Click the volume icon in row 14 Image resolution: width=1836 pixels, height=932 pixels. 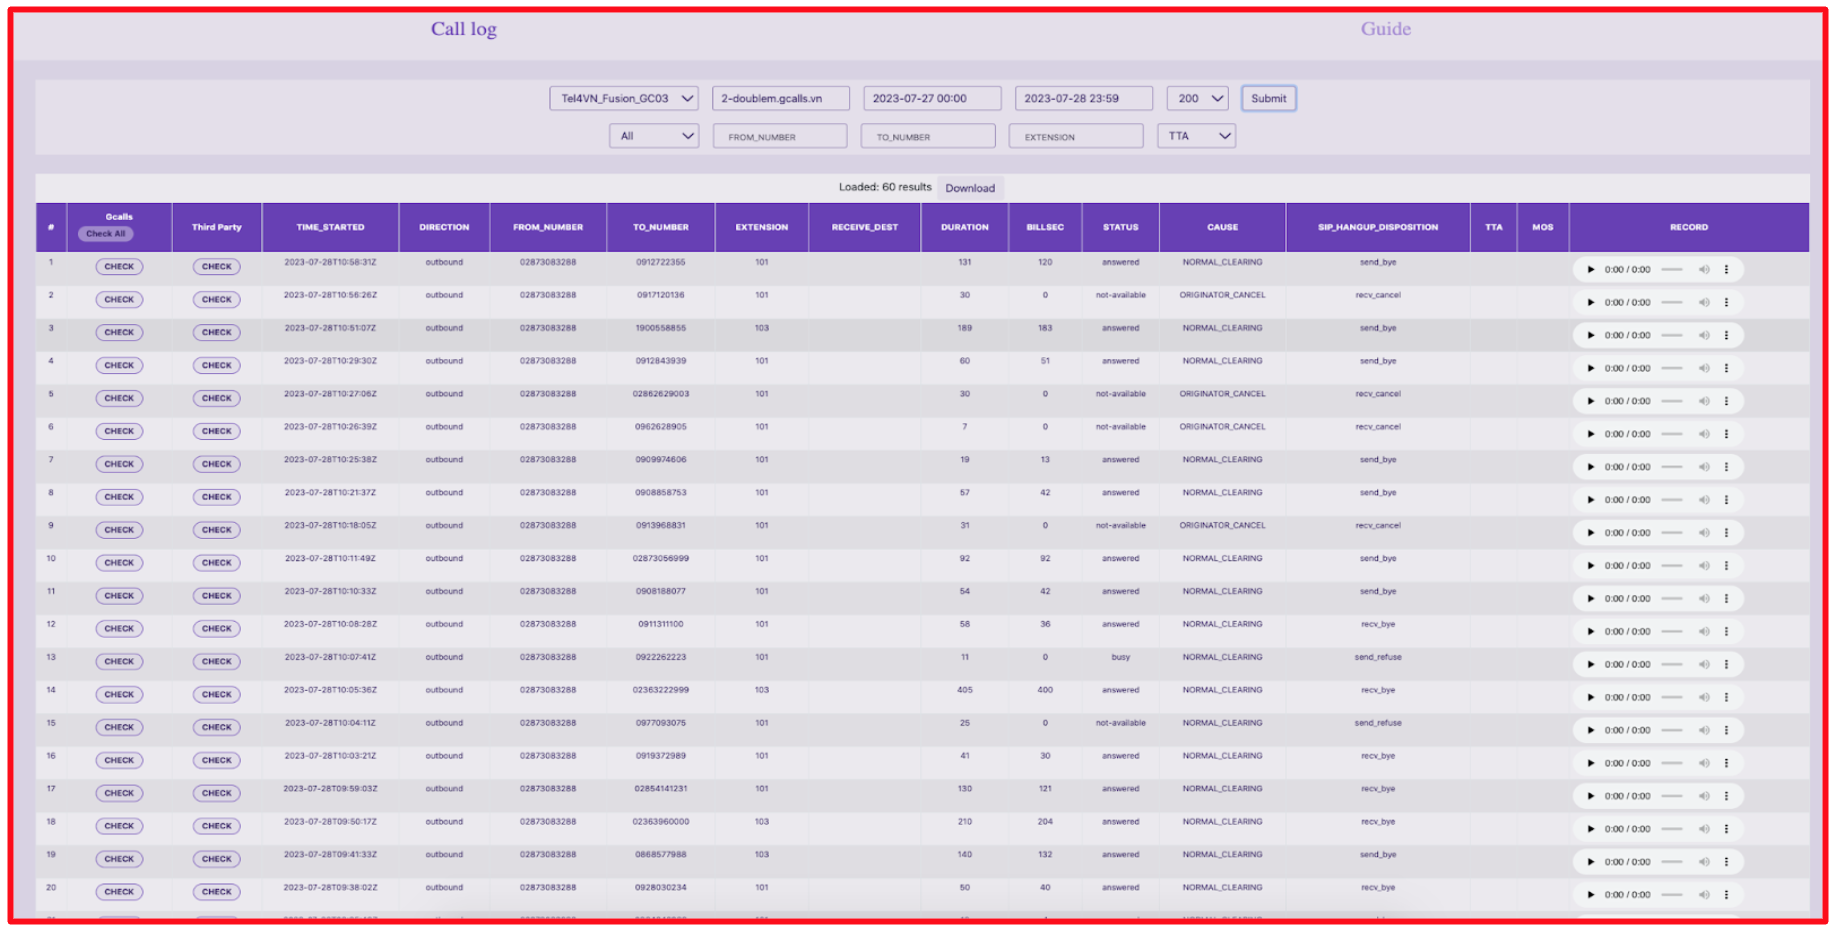tap(1704, 698)
